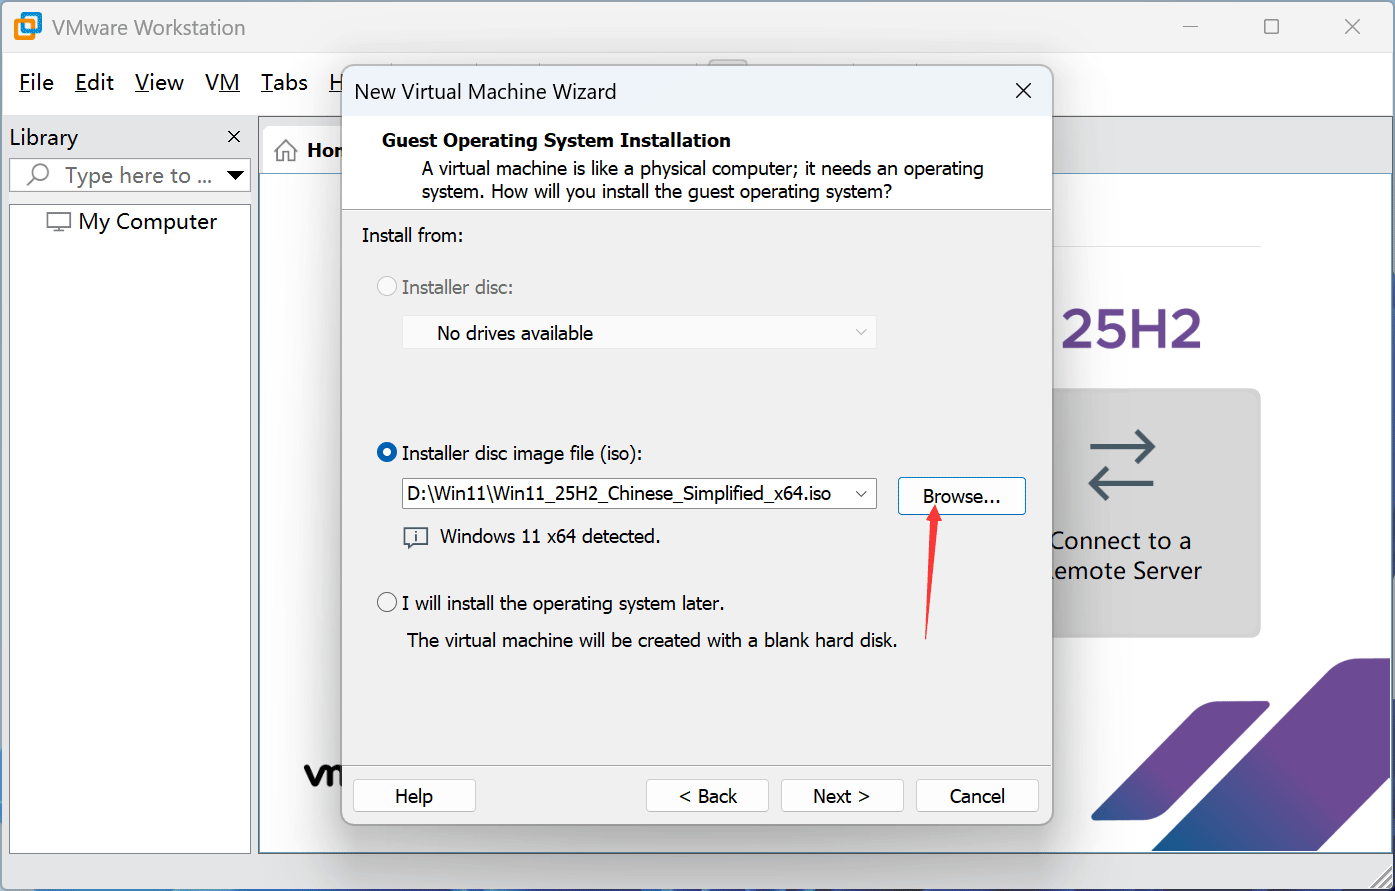1395x891 pixels.
Task: Close the Library panel
Action: (x=234, y=137)
